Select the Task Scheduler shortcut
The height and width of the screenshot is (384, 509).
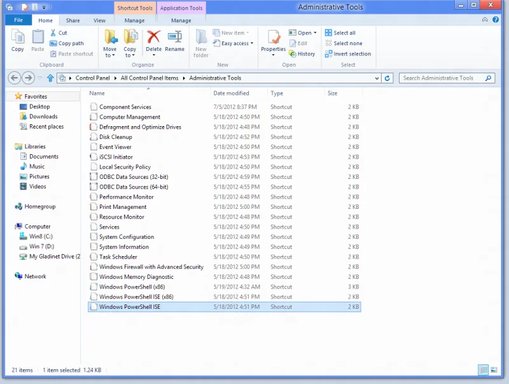tap(224, 257)
